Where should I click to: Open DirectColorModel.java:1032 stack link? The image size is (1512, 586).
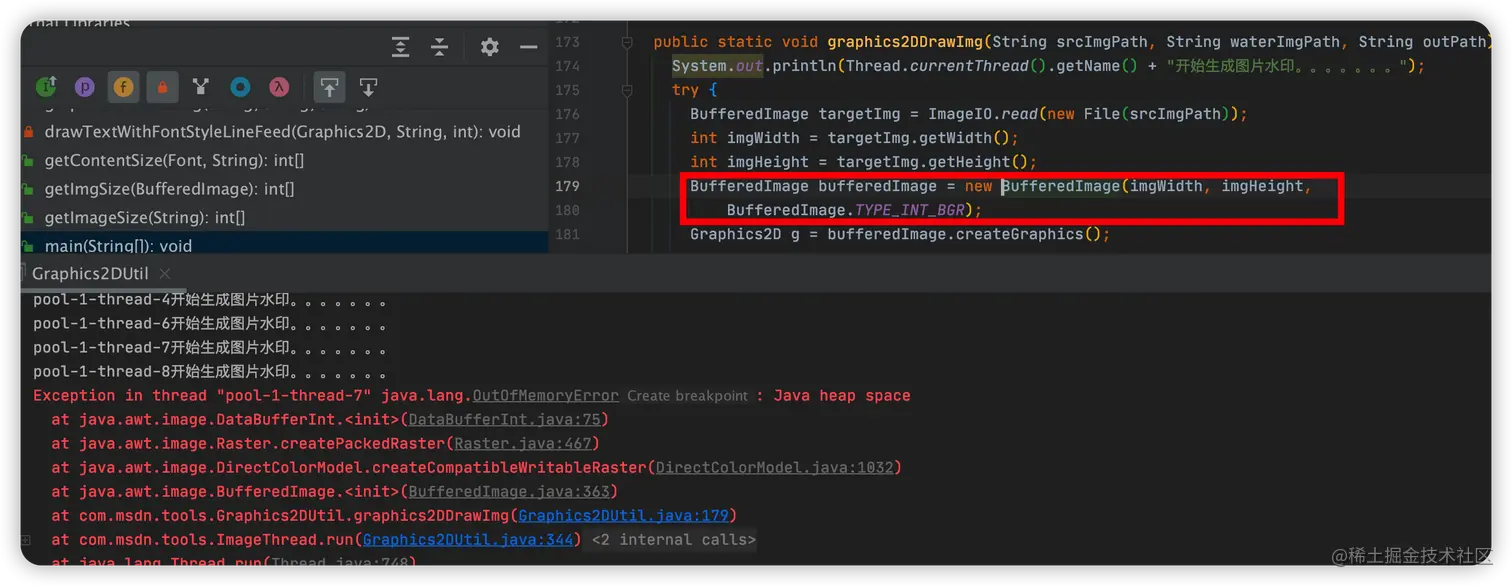click(x=774, y=468)
